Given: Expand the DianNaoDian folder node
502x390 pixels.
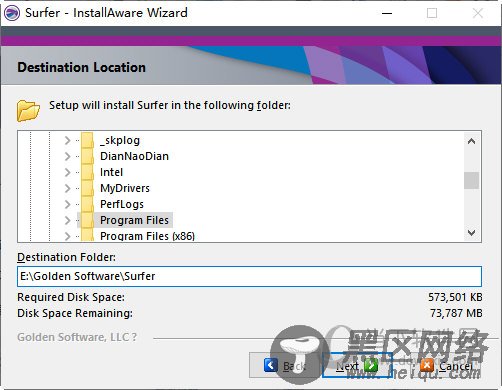Looking at the screenshot, I should tap(68, 156).
